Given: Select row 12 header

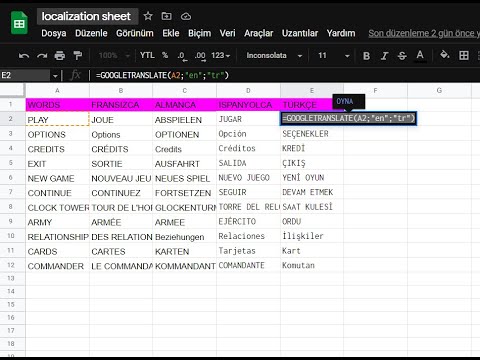Looking at the screenshot, I should [11, 265].
